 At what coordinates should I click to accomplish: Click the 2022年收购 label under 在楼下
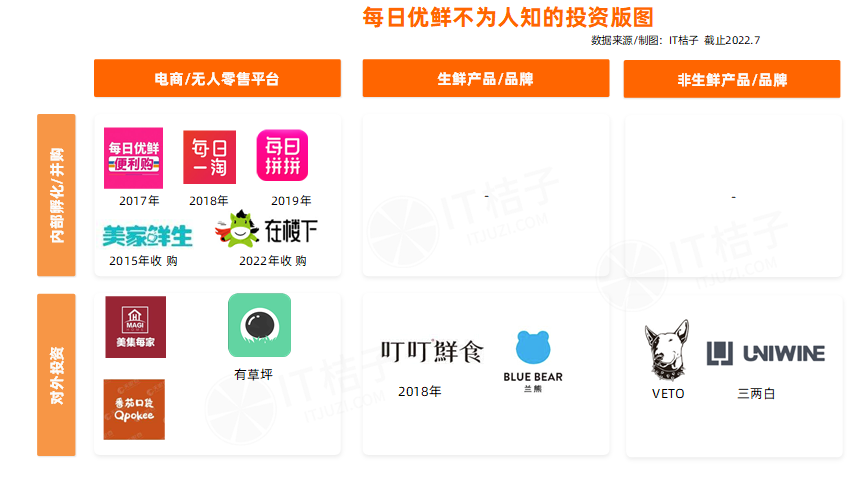click(273, 260)
